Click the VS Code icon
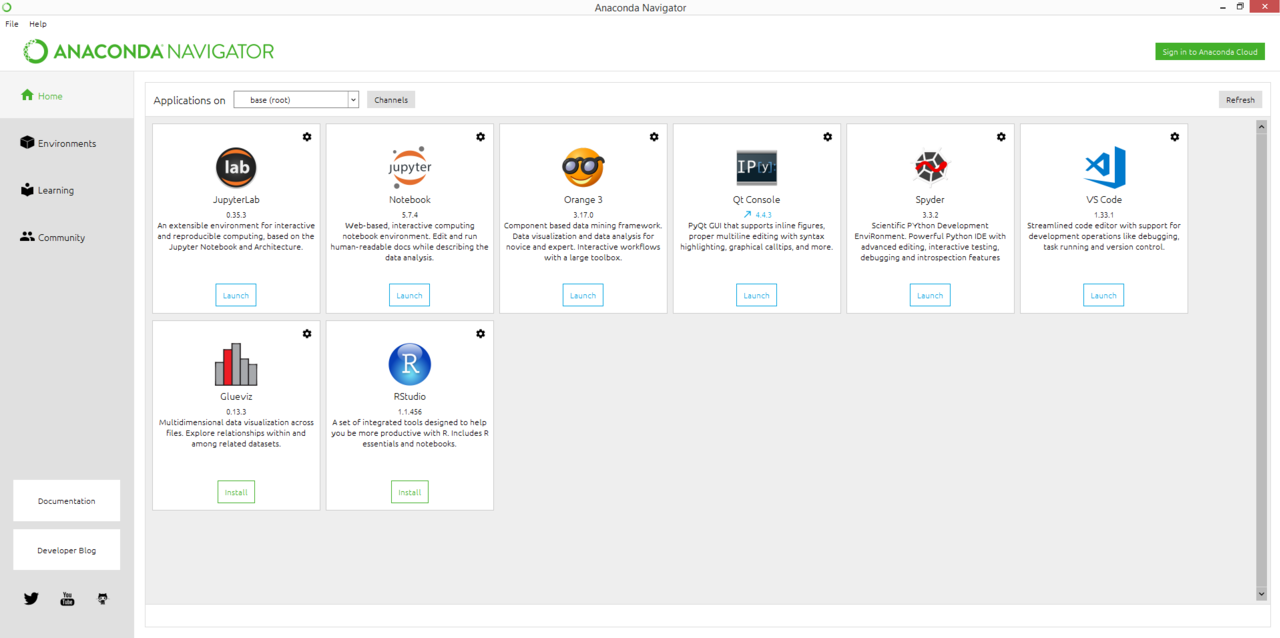The image size is (1280, 638). [1103, 167]
